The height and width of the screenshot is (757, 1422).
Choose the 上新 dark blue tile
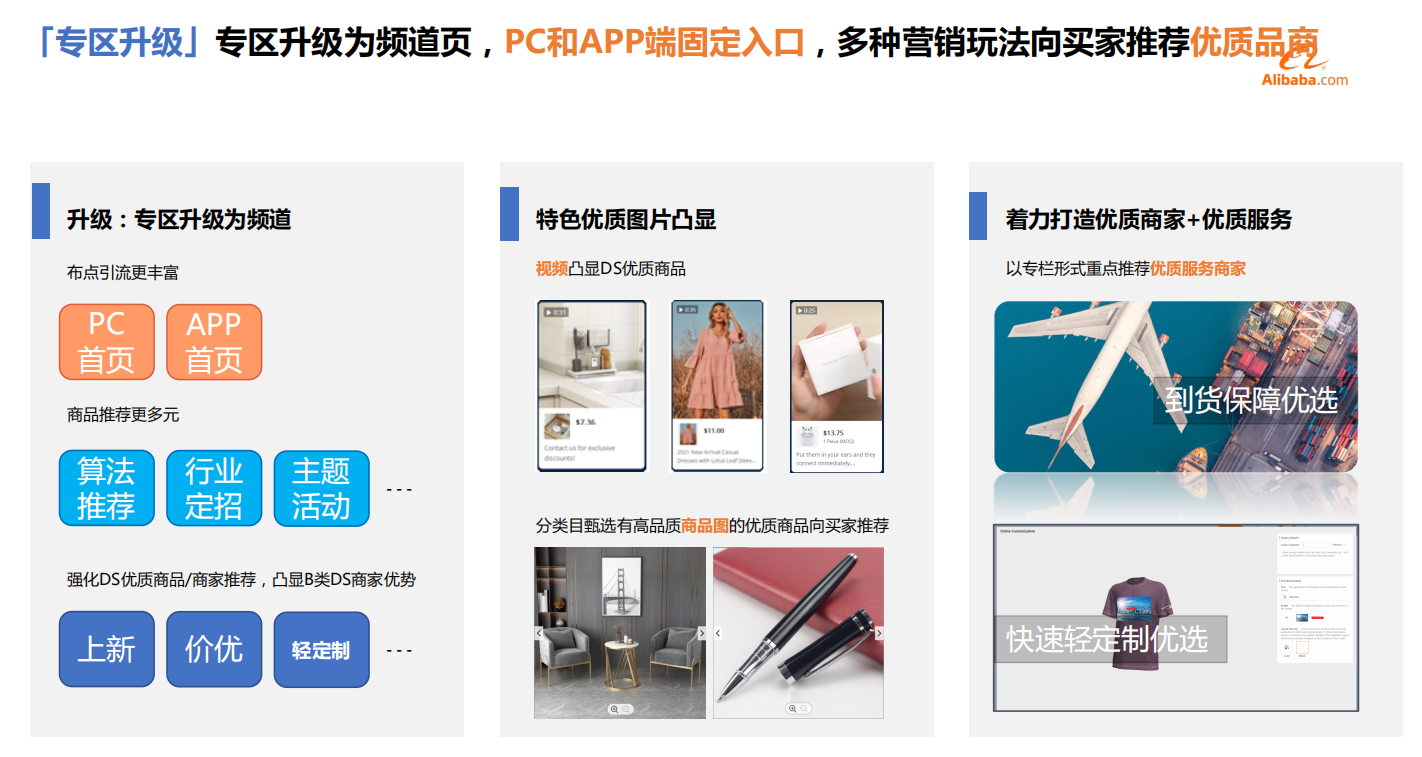tap(107, 649)
